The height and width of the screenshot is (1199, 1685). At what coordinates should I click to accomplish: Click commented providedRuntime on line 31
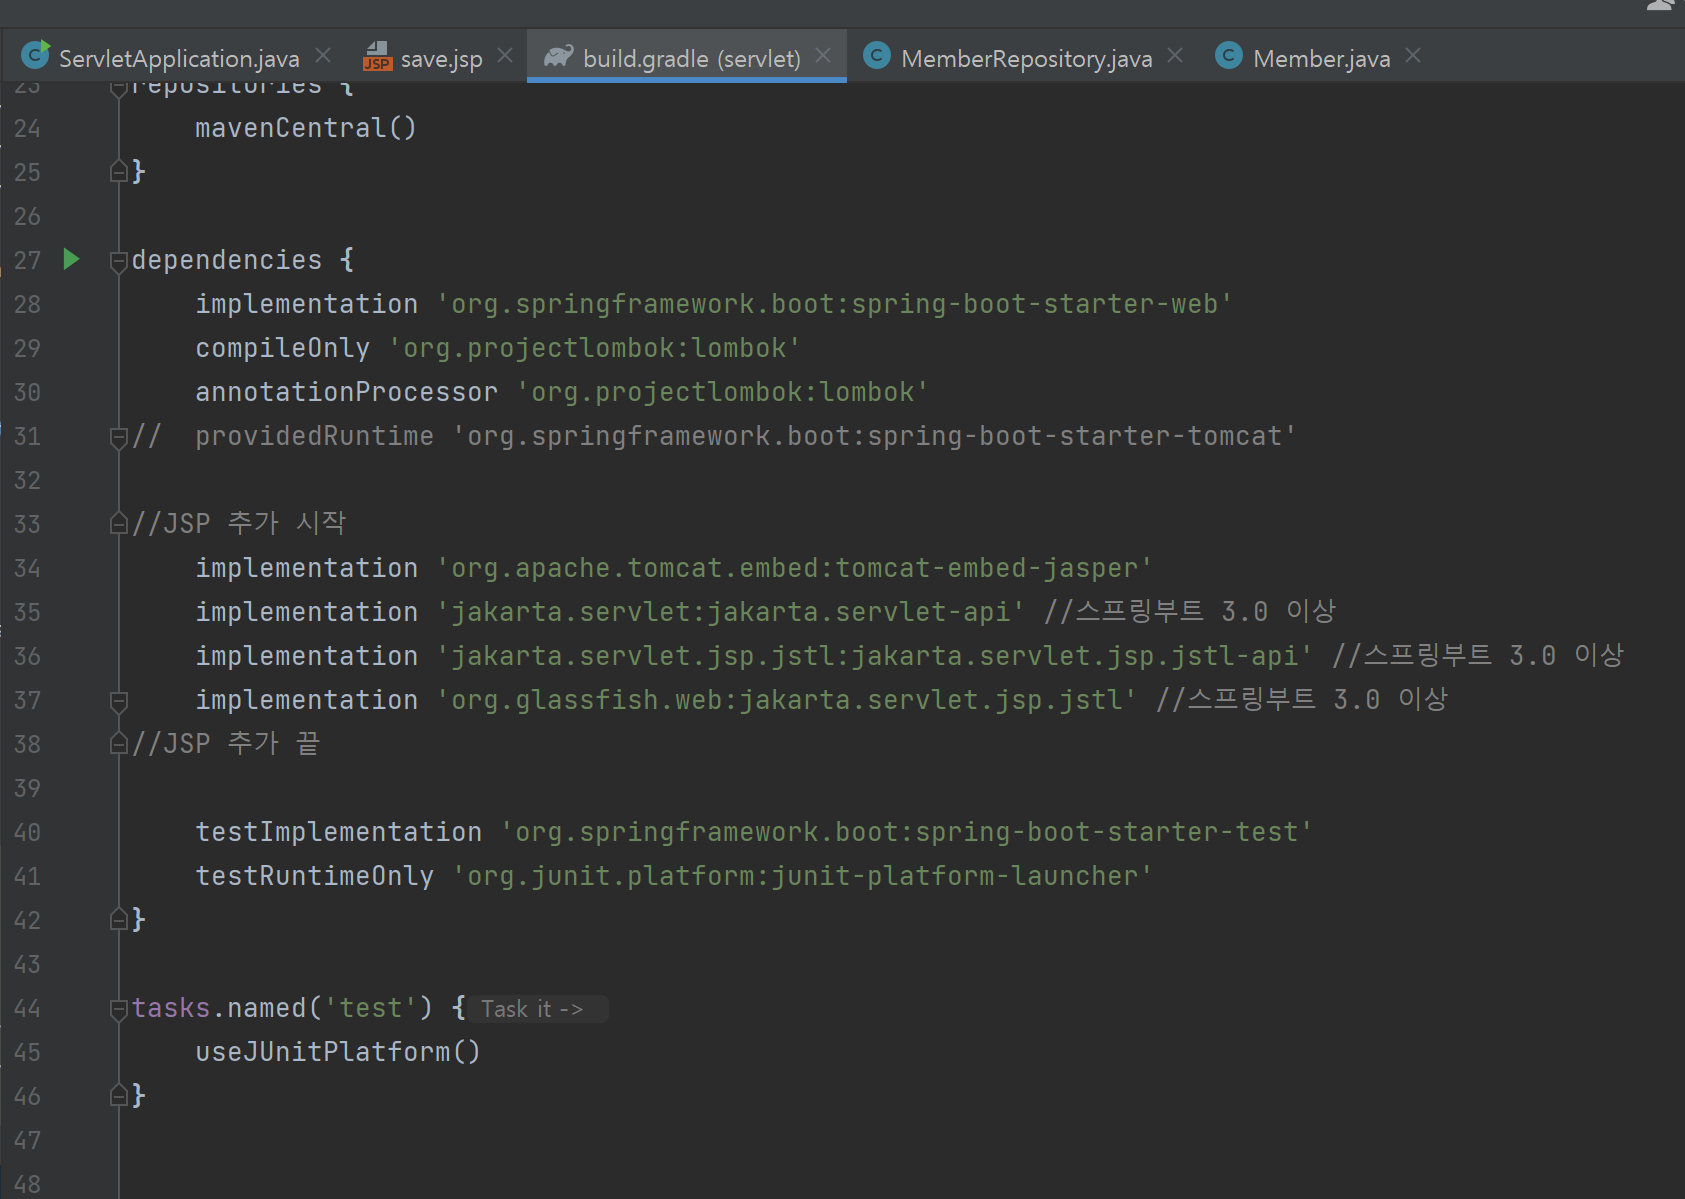click(314, 436)
